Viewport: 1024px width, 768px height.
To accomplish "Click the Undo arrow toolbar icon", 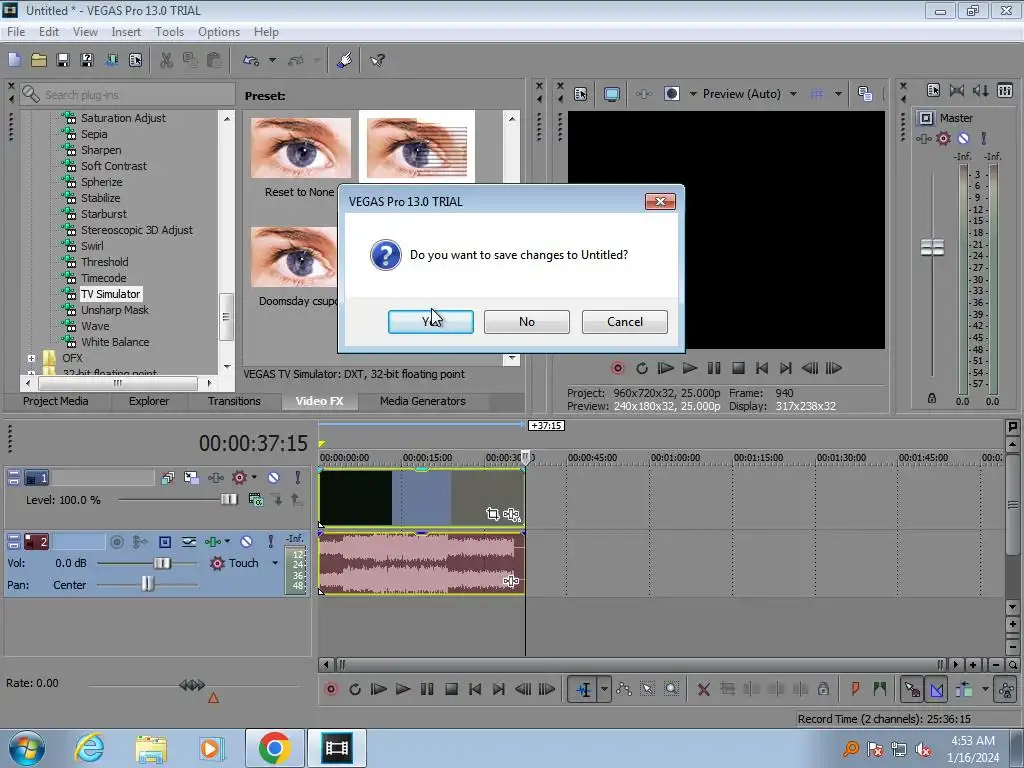I will (251, 60).
